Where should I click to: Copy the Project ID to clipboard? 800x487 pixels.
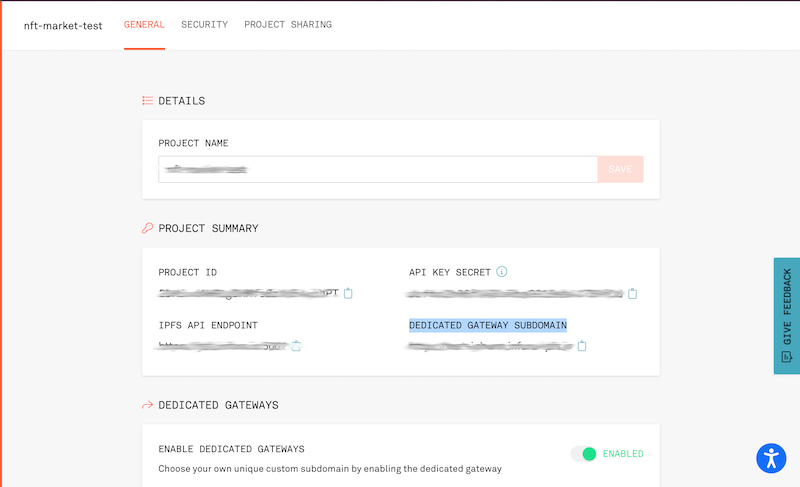click(348, 293)
